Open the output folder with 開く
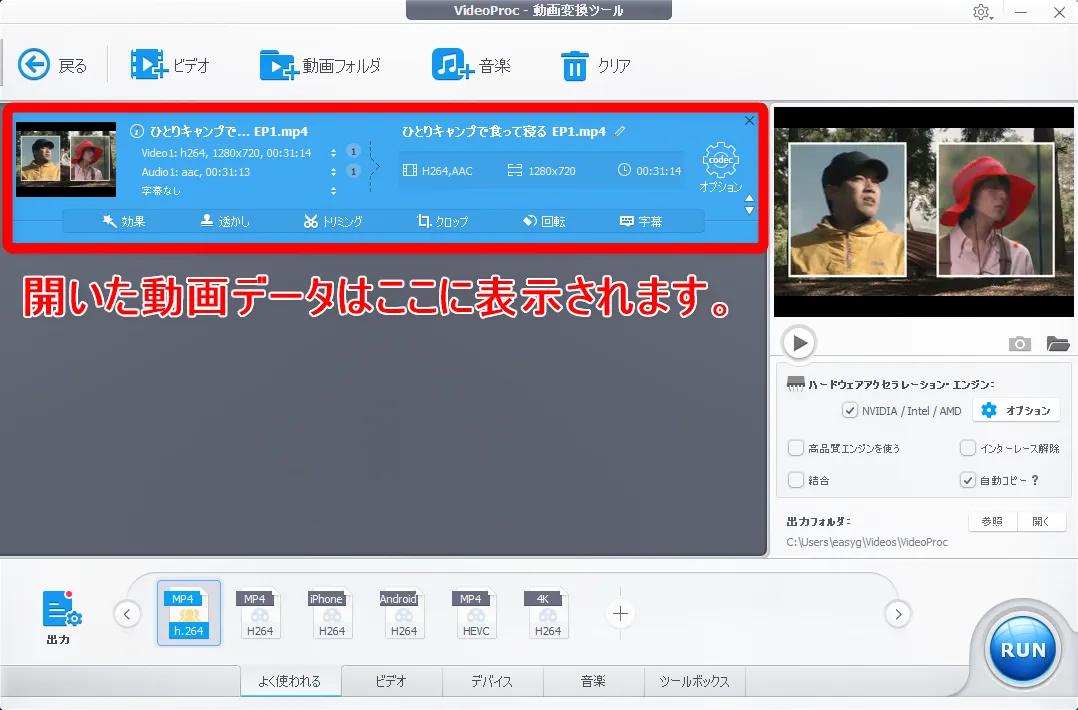 tap(1042, 522)
